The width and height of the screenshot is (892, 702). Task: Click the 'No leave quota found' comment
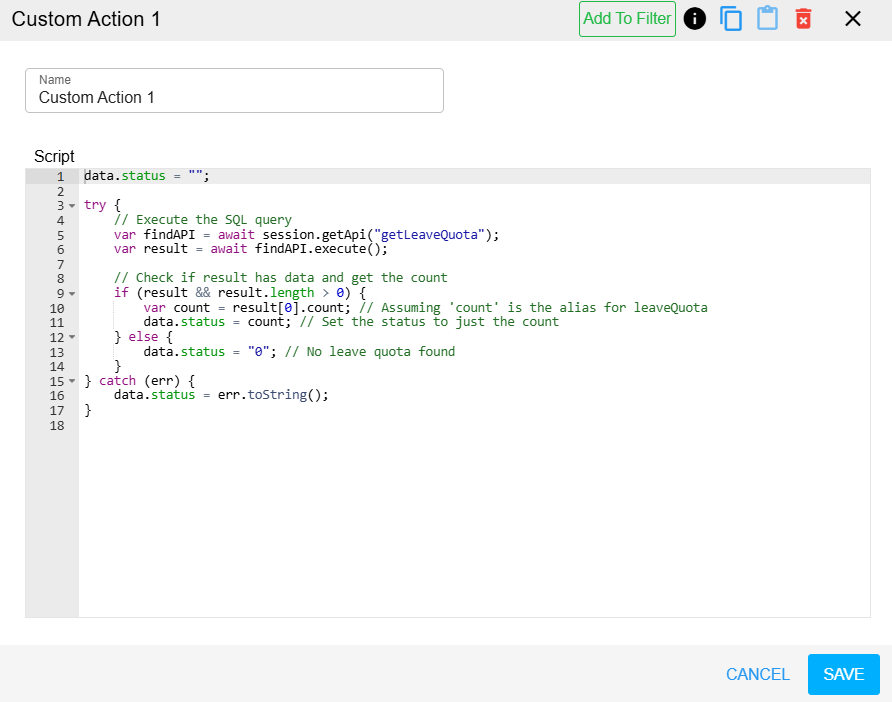pyautogui.click(x=370, y=352)
